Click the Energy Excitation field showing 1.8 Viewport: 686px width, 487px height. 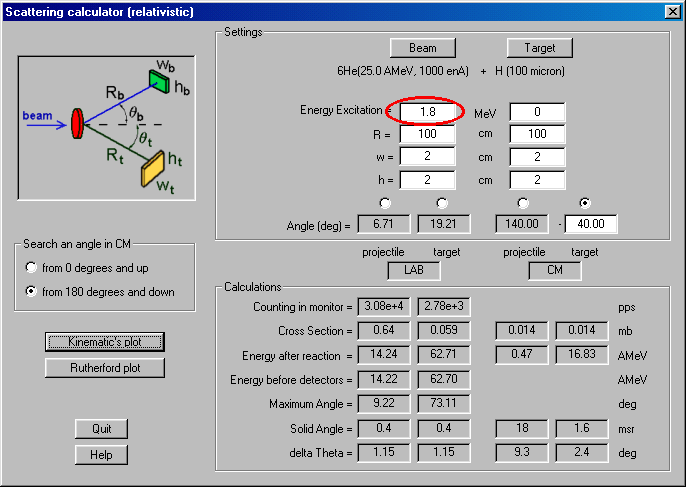(x=428, y=112)
